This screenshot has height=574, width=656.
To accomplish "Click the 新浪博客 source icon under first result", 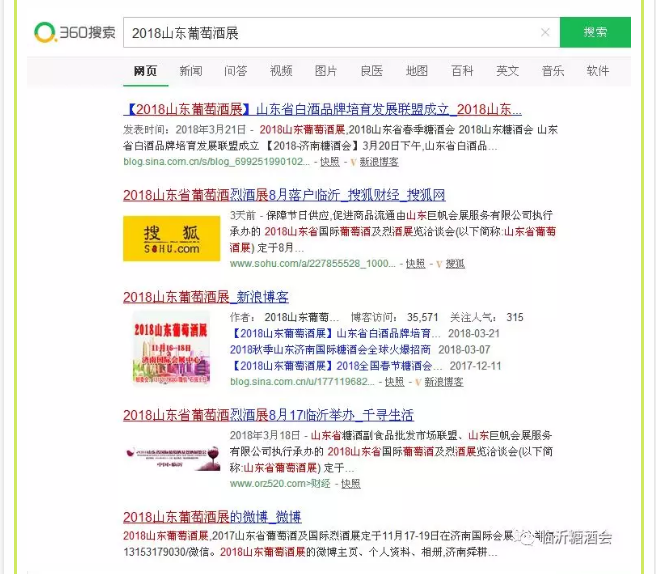I will coord(377,161).
